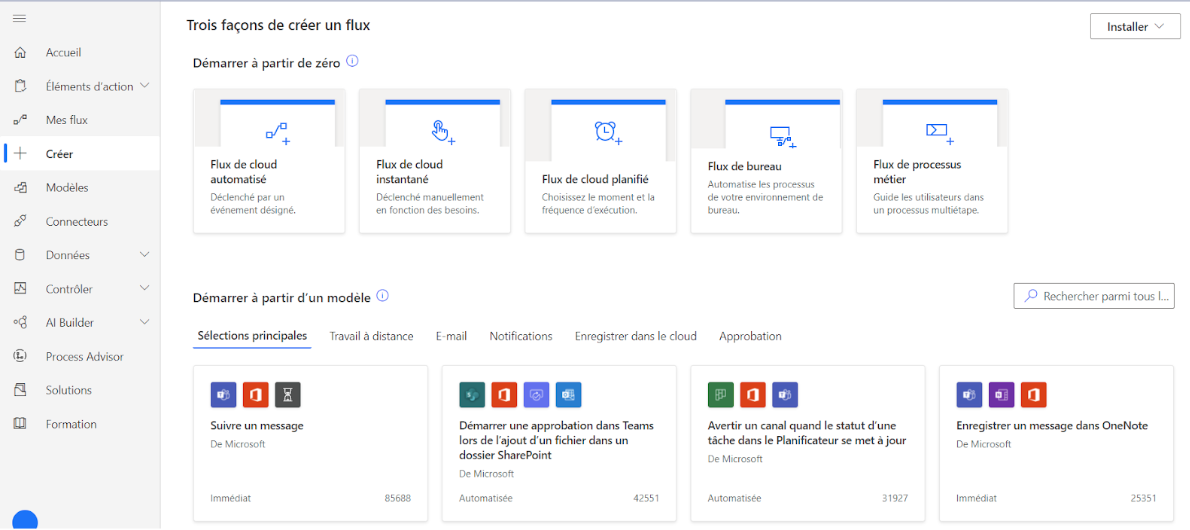The image size is (1190, 530).
Task: Choose the Flux de bureau desktop icon
Action: coord(781,135)
